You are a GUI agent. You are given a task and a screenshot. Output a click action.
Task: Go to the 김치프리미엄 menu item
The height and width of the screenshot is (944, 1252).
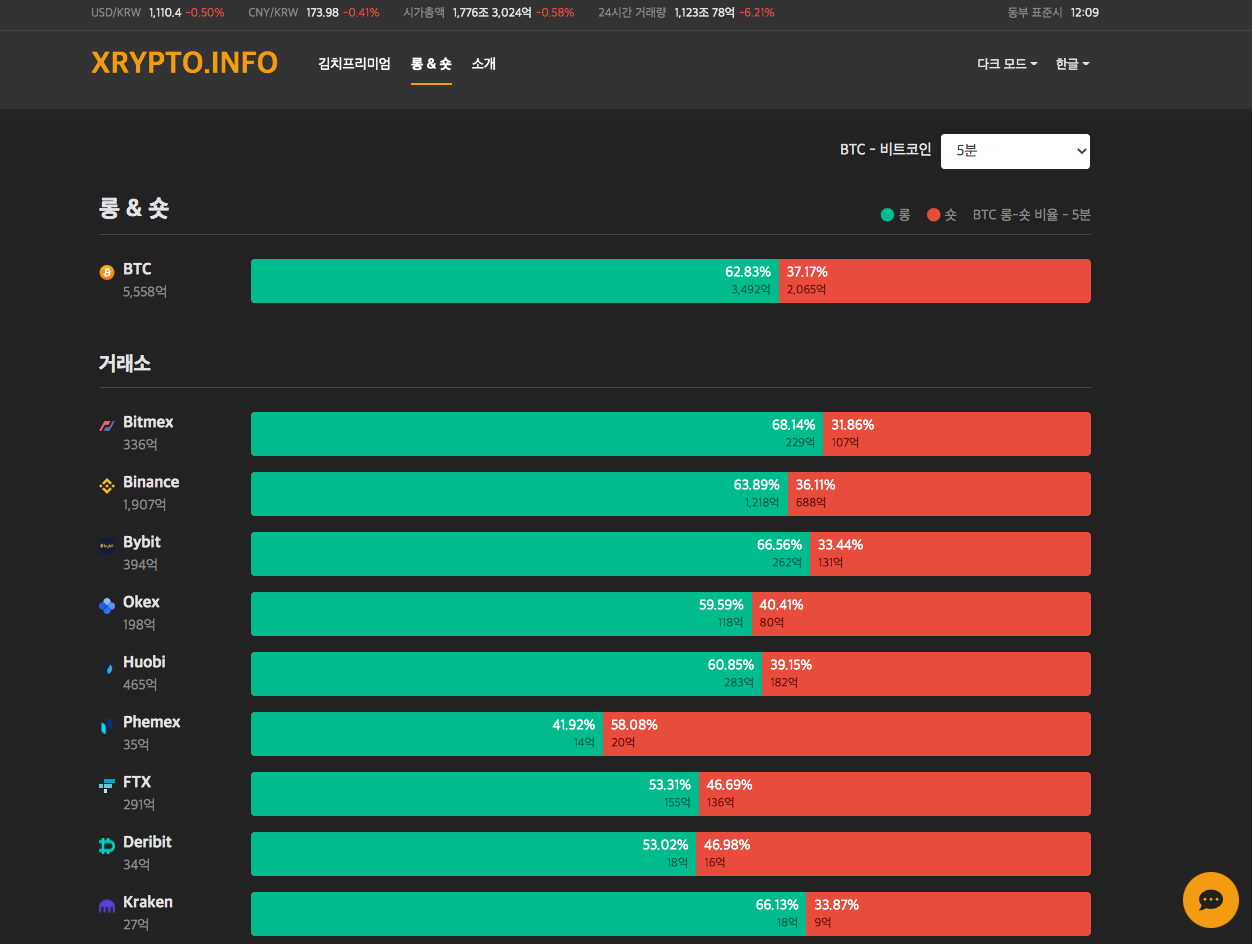pyautogui.click(x=354, y=64)
